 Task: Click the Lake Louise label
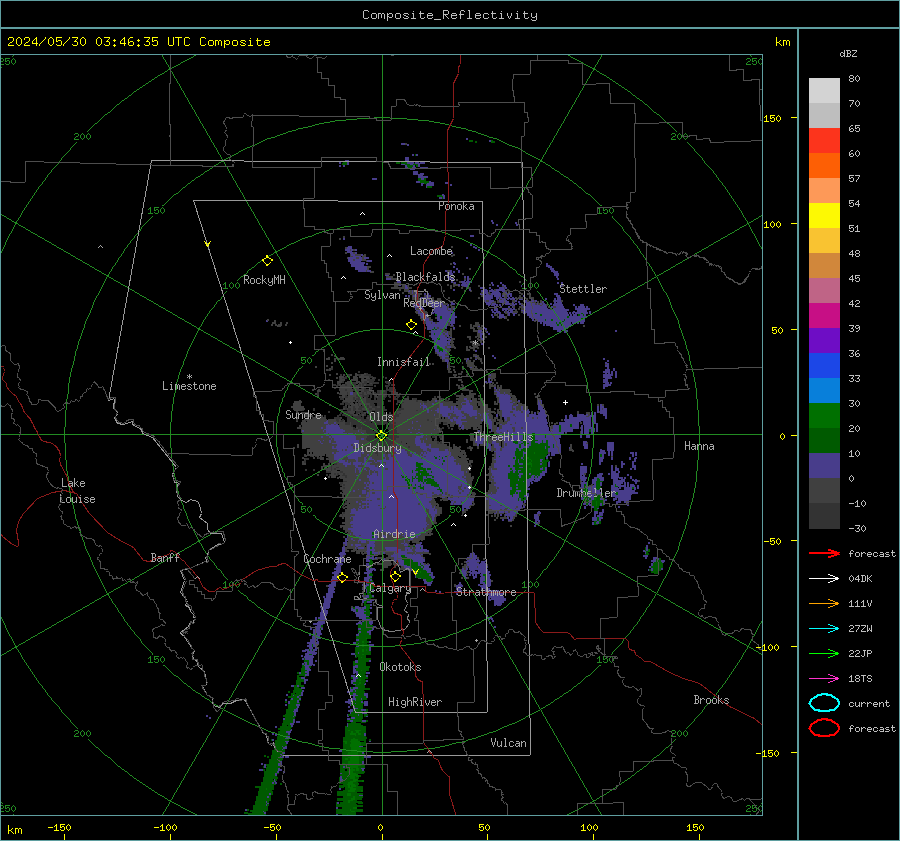tap(77, 491)
